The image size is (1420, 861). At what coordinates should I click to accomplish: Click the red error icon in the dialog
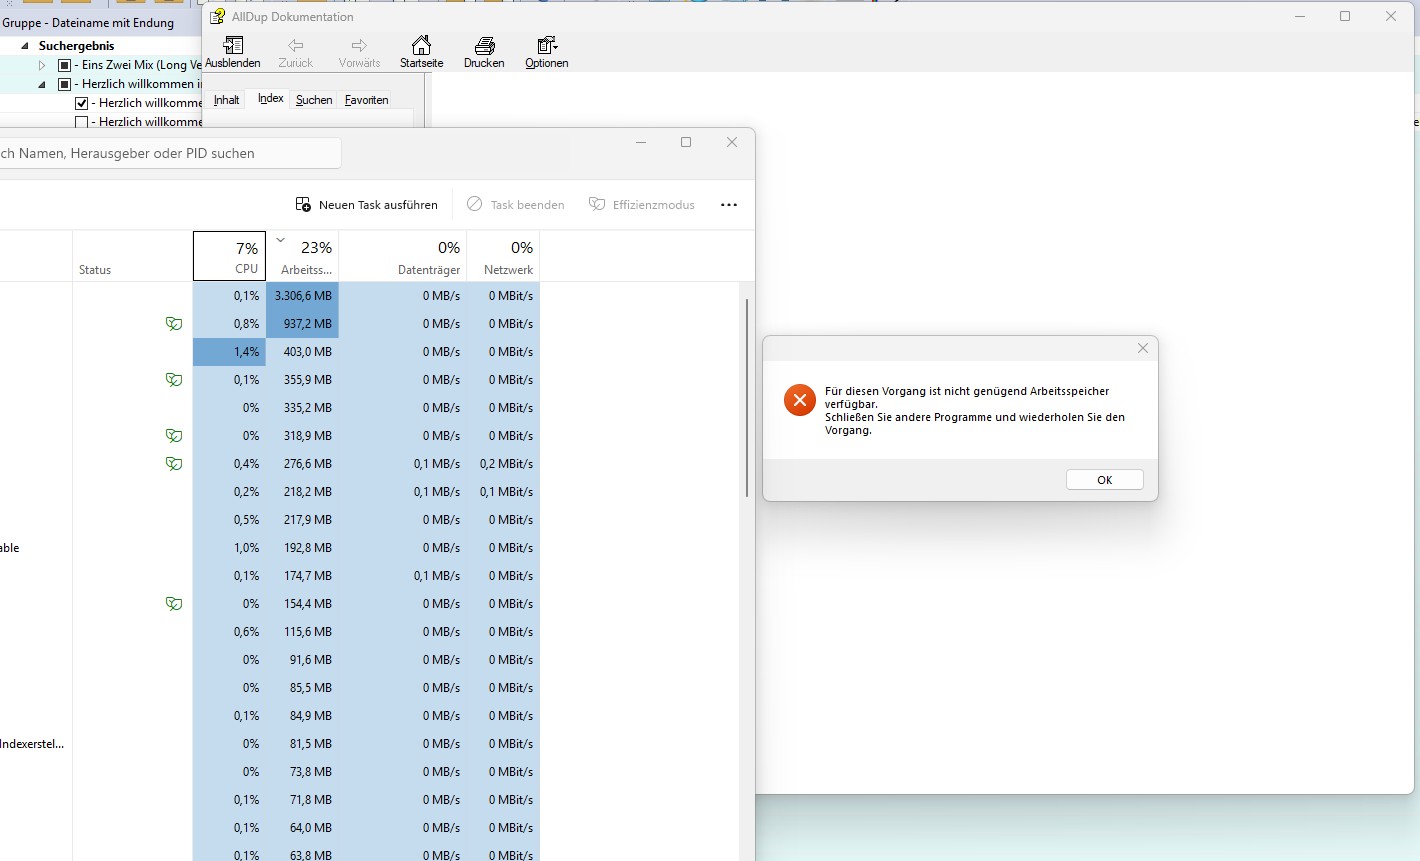pos(800,400)
